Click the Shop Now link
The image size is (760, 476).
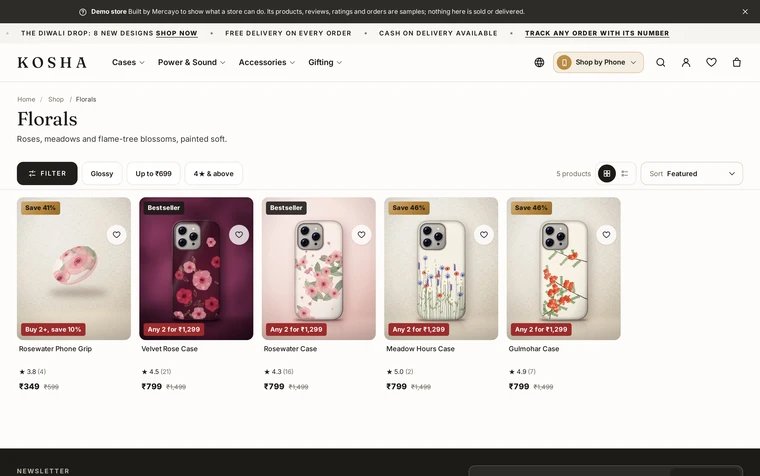coord(176,33)
